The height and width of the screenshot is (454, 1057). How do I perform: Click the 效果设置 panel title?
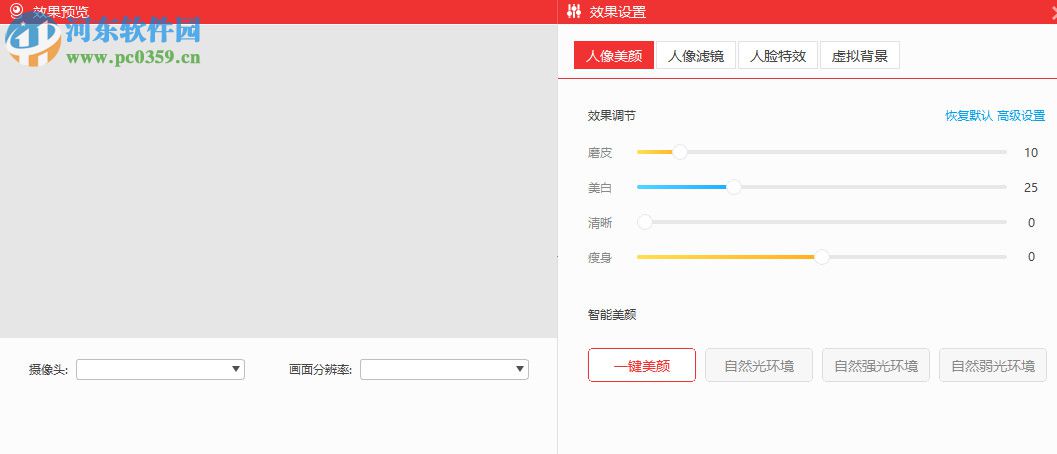click(x=617, y=11)
